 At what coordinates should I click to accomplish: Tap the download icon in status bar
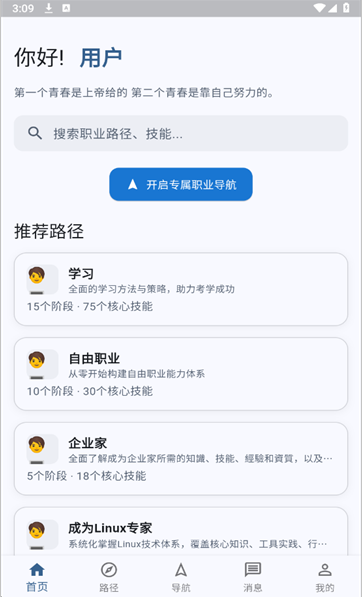coord(49,8)
